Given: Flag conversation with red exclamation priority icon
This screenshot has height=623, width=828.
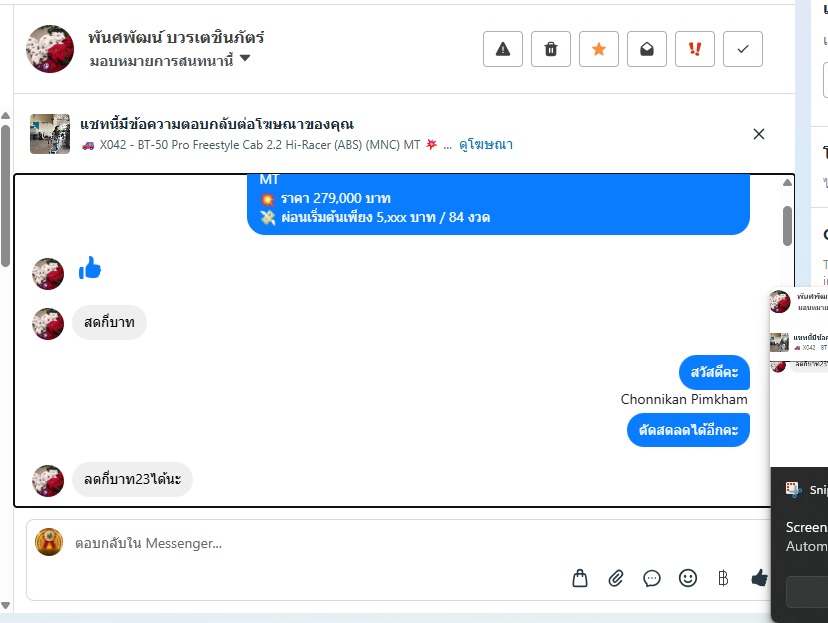Looking at the screenshot, I should tap(695, 49).
